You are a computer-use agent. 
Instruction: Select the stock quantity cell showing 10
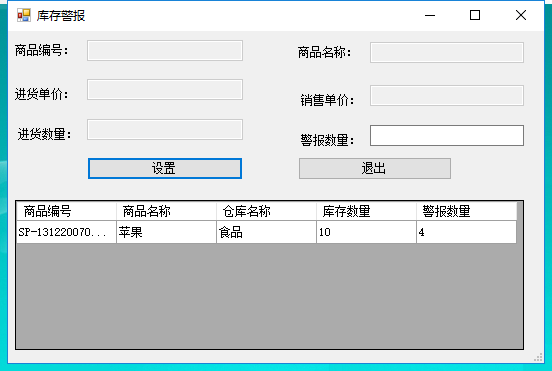[x=366, y=232]
